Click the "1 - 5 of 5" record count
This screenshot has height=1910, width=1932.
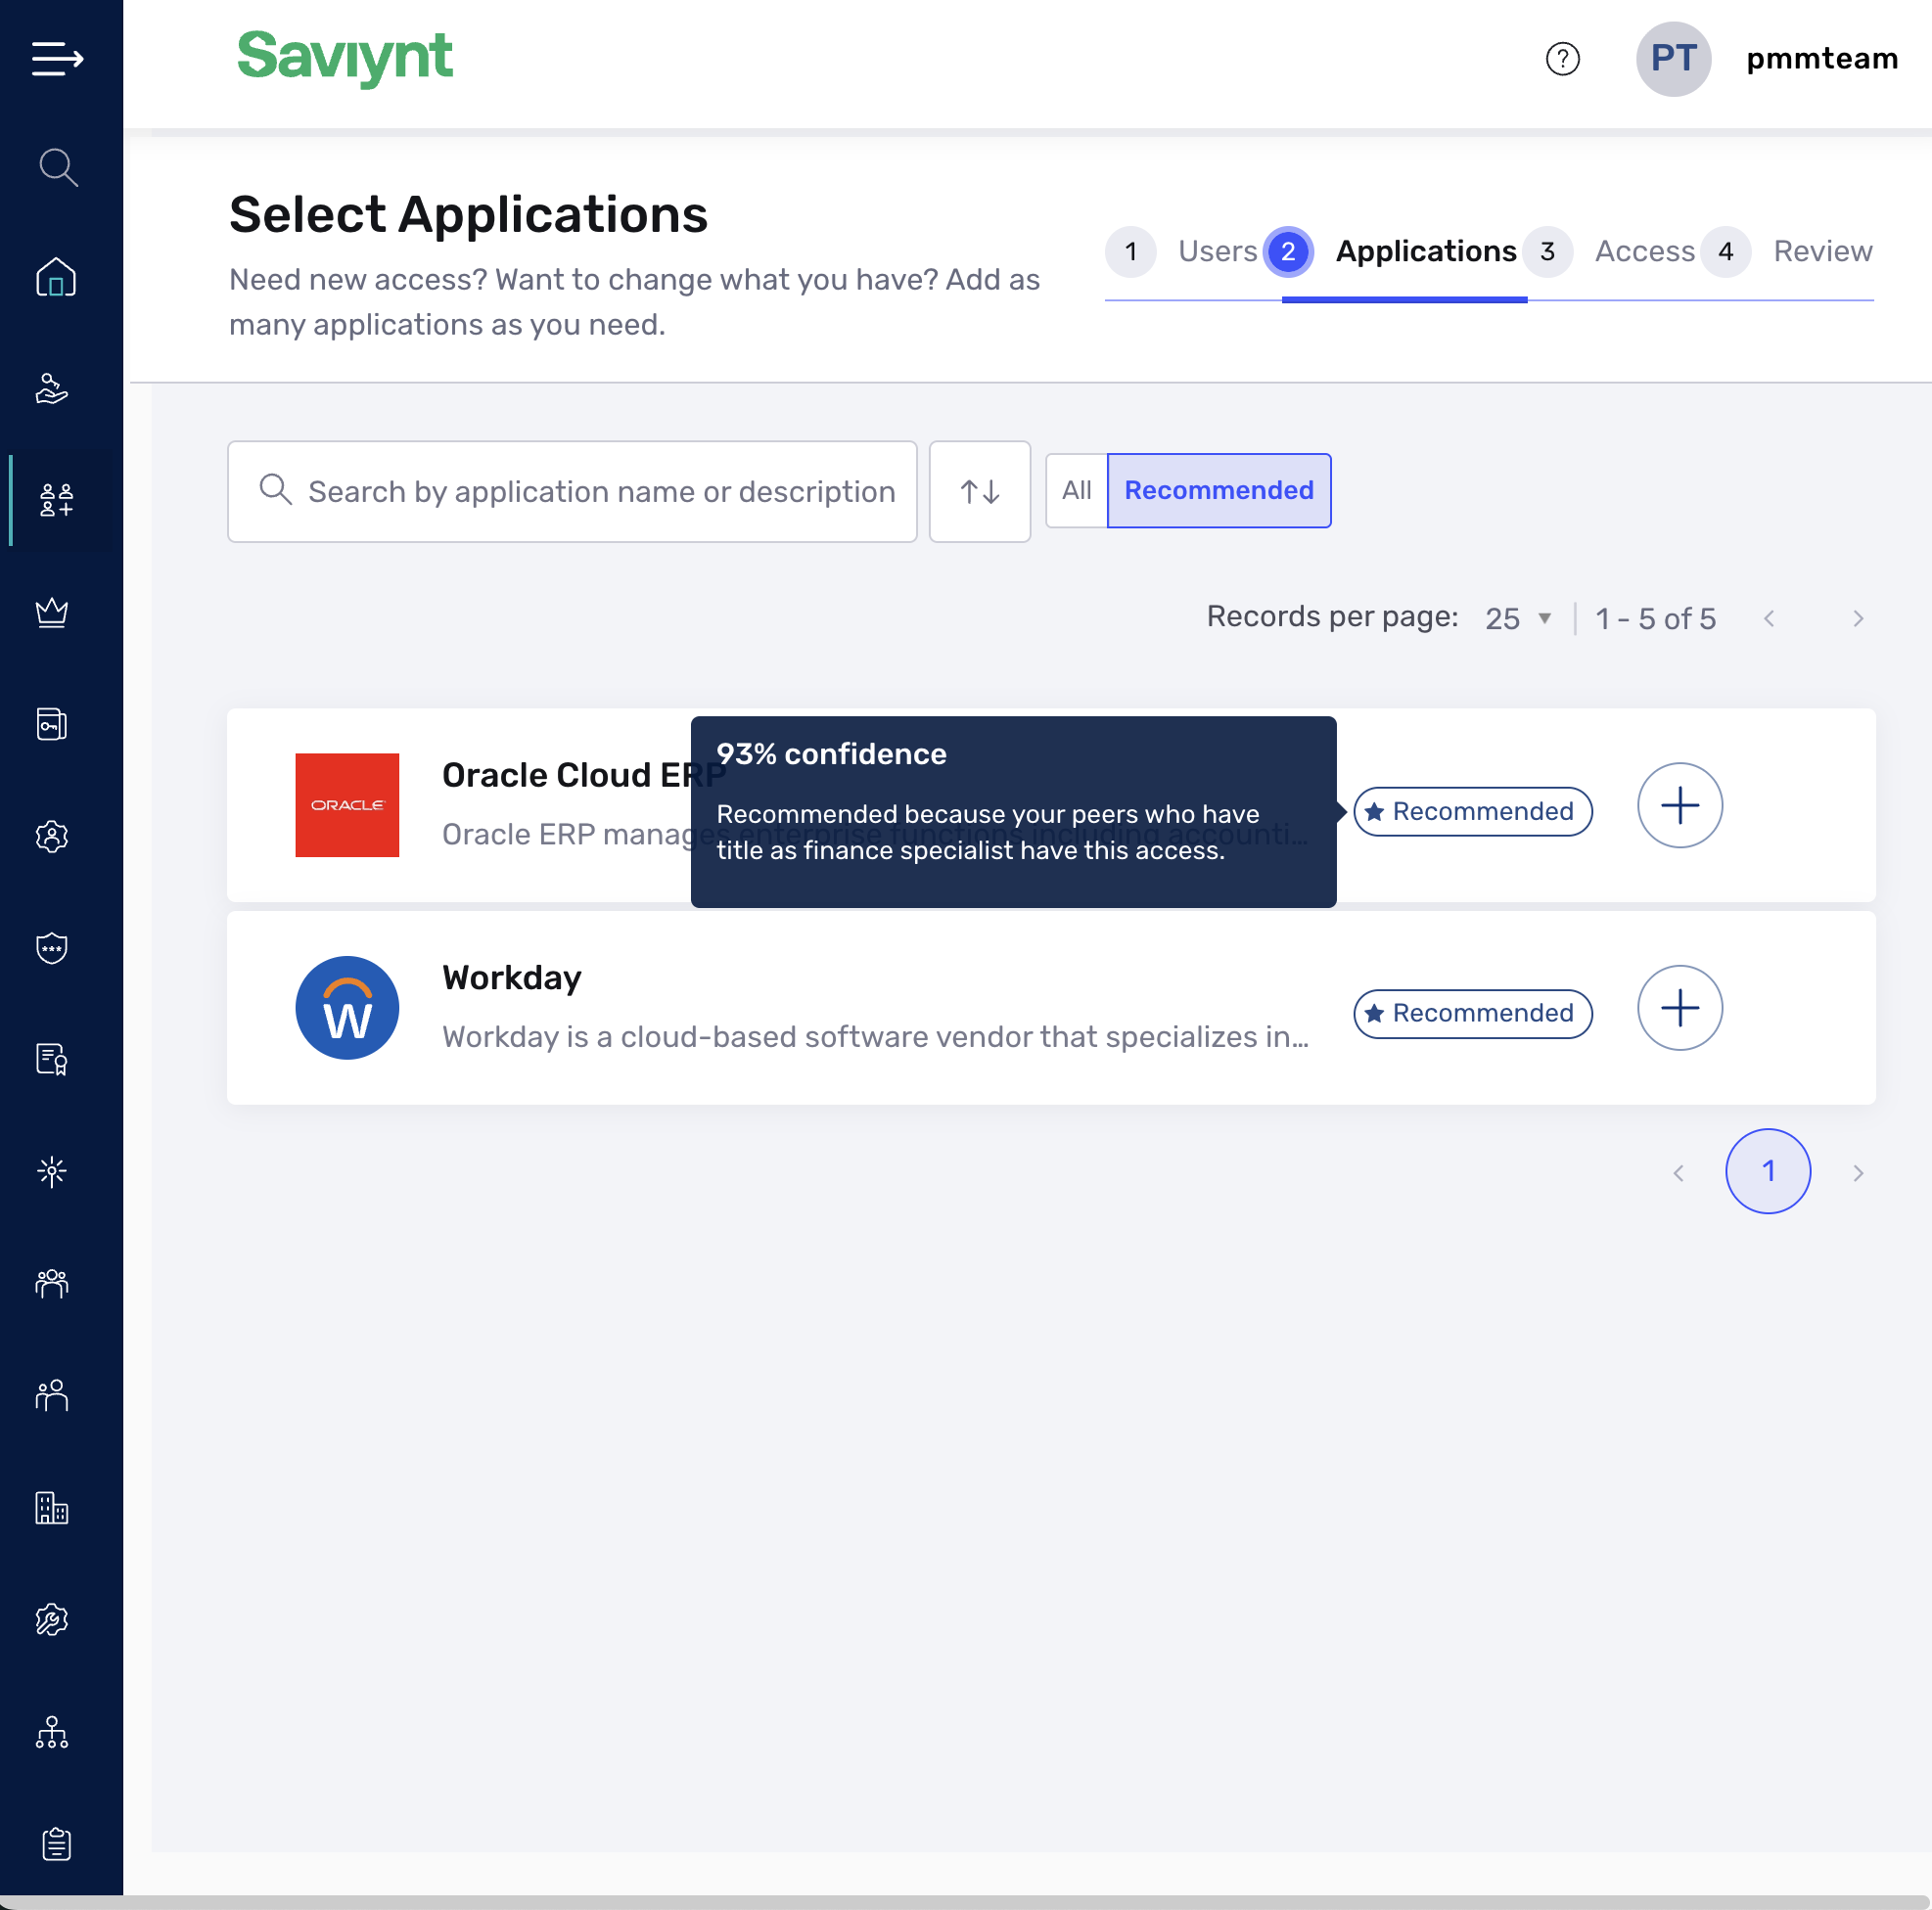point(1655,618)
